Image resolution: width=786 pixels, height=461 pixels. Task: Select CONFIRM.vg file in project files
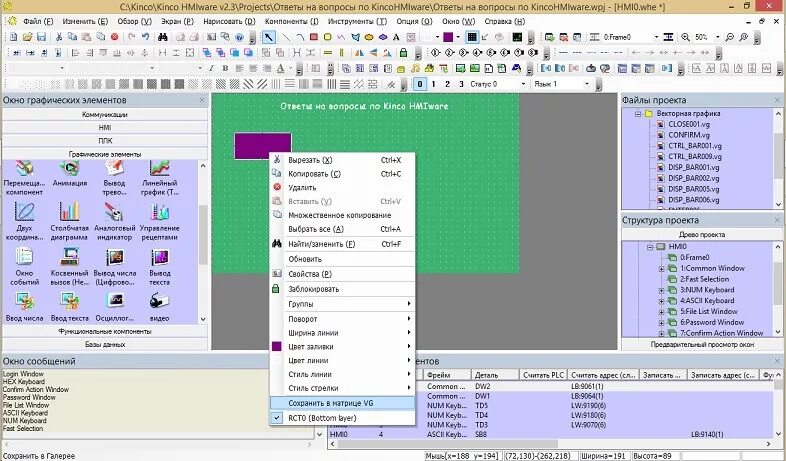689,135
